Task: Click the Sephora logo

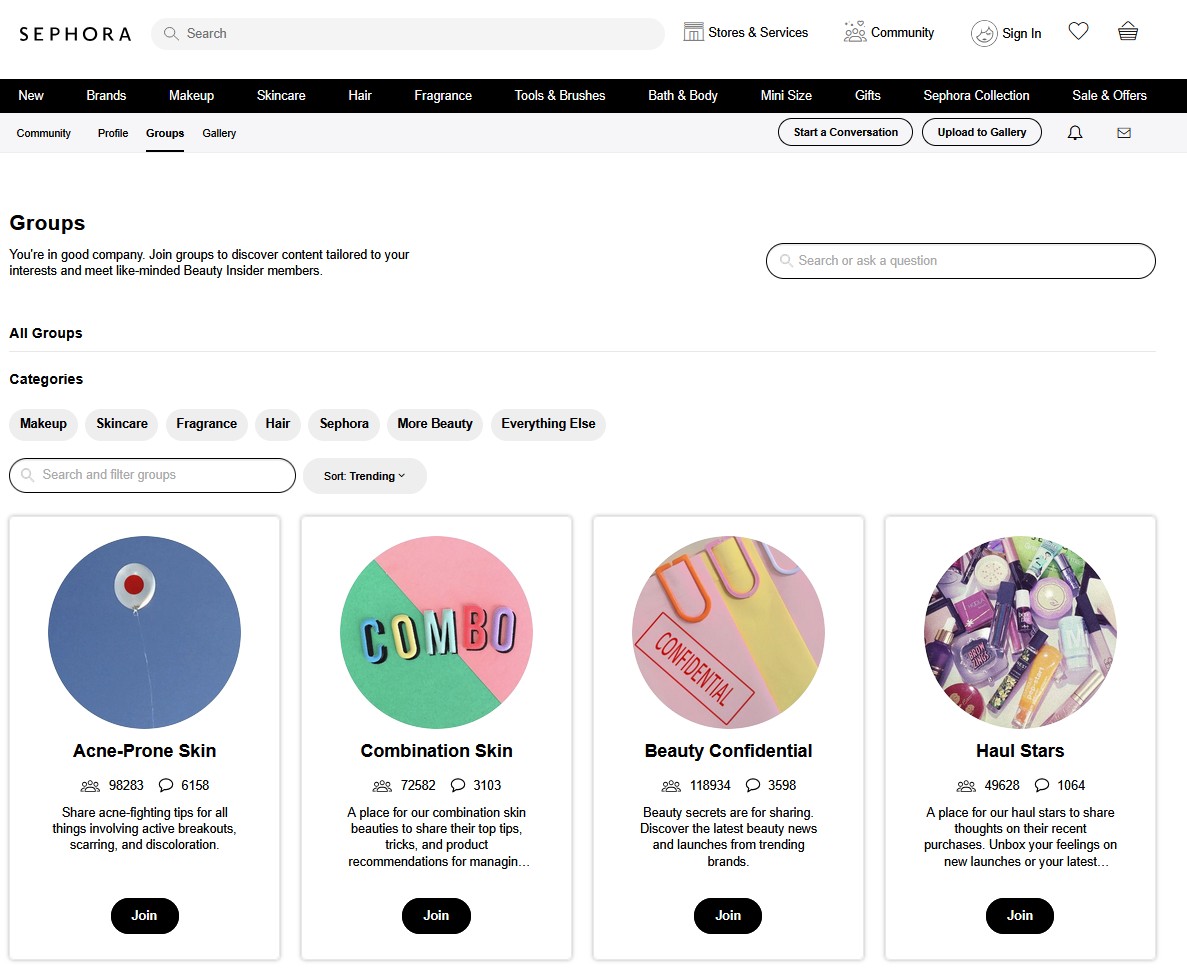Action: [x=75, y=34]
